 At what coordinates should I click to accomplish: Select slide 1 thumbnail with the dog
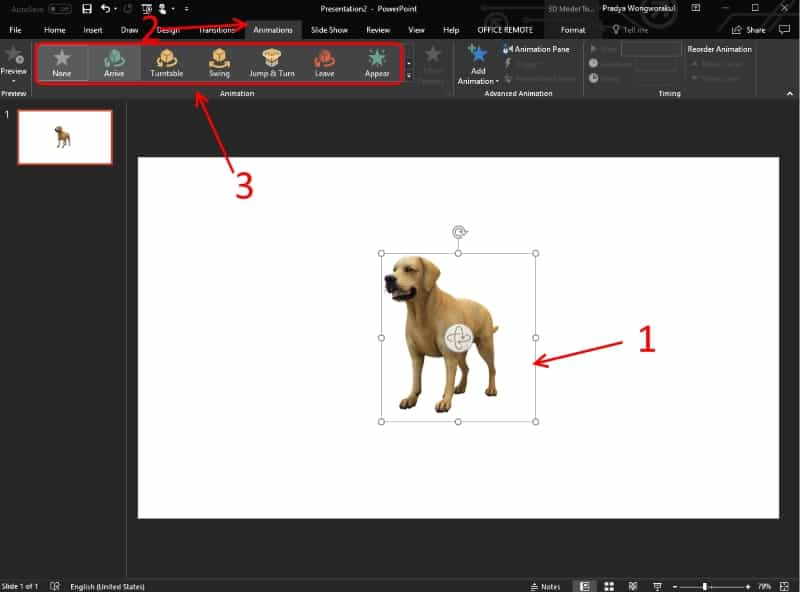pos(65,137)
